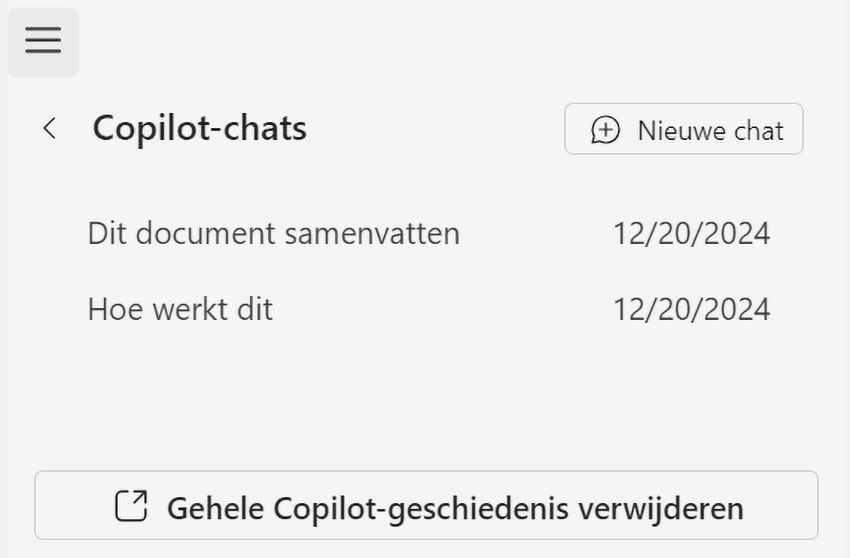Click the Copilot-chats heading
The image size is (850, 558).
pos(199,128)
